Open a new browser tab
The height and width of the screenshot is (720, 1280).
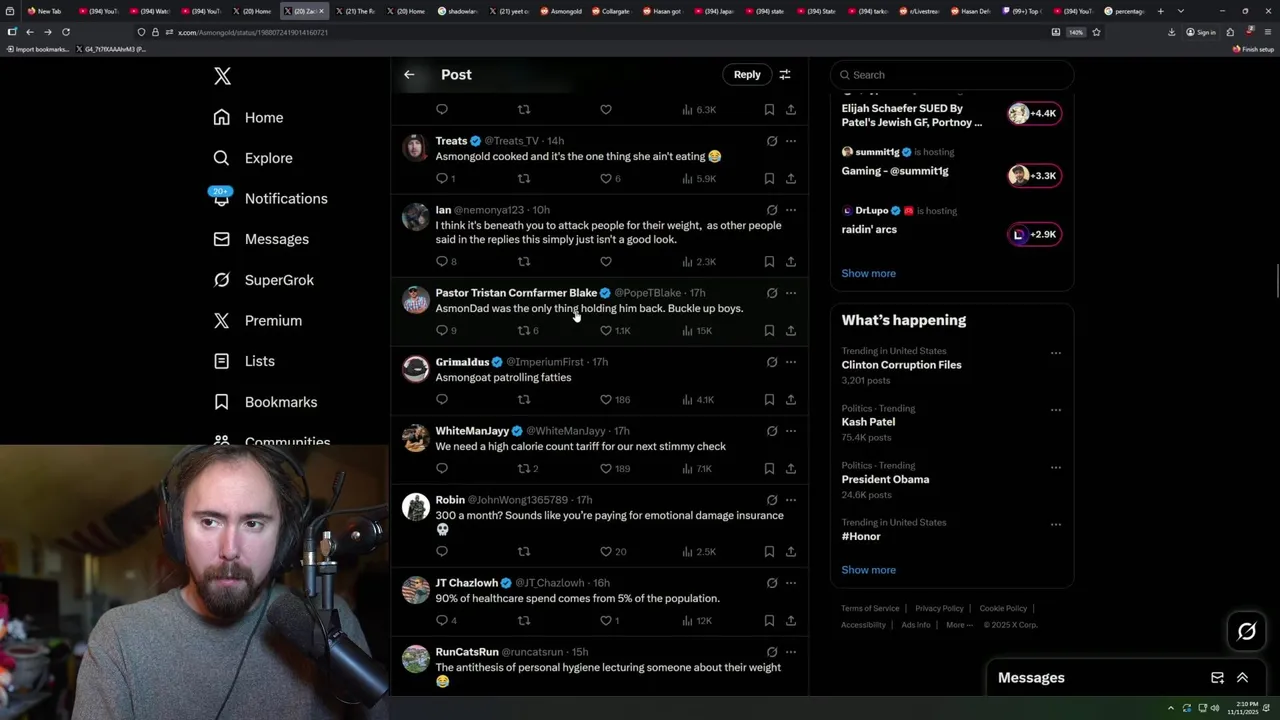[x=1160, y=11]
